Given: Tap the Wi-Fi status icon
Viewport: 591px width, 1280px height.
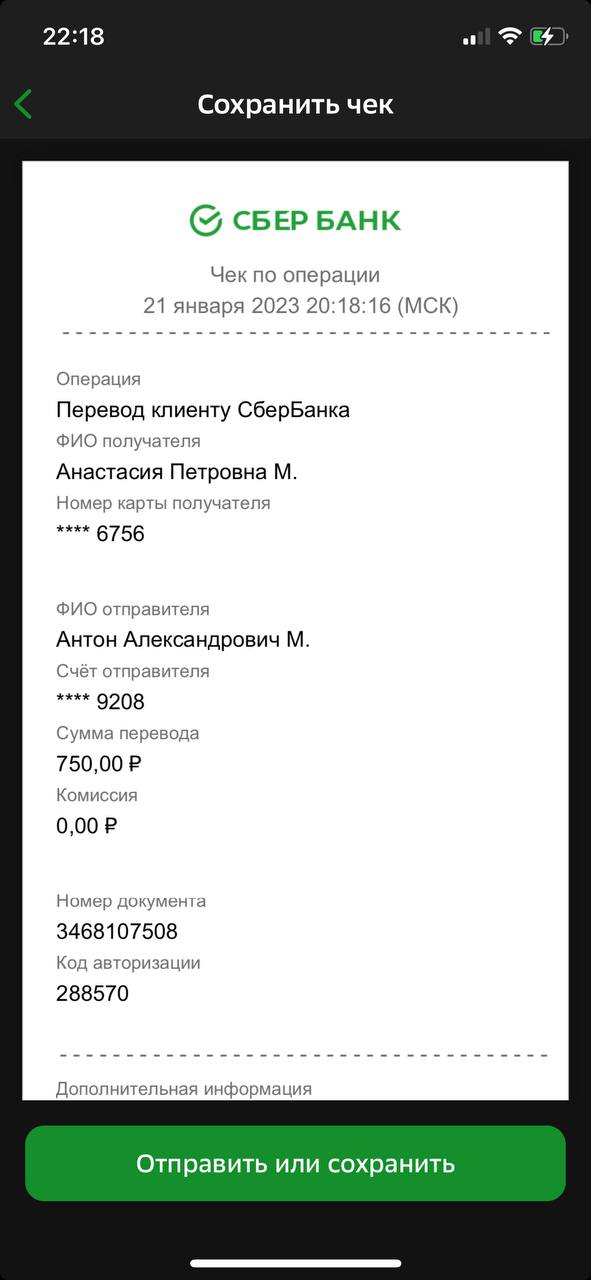Looking at the screenshot, I should coord(510,37).
